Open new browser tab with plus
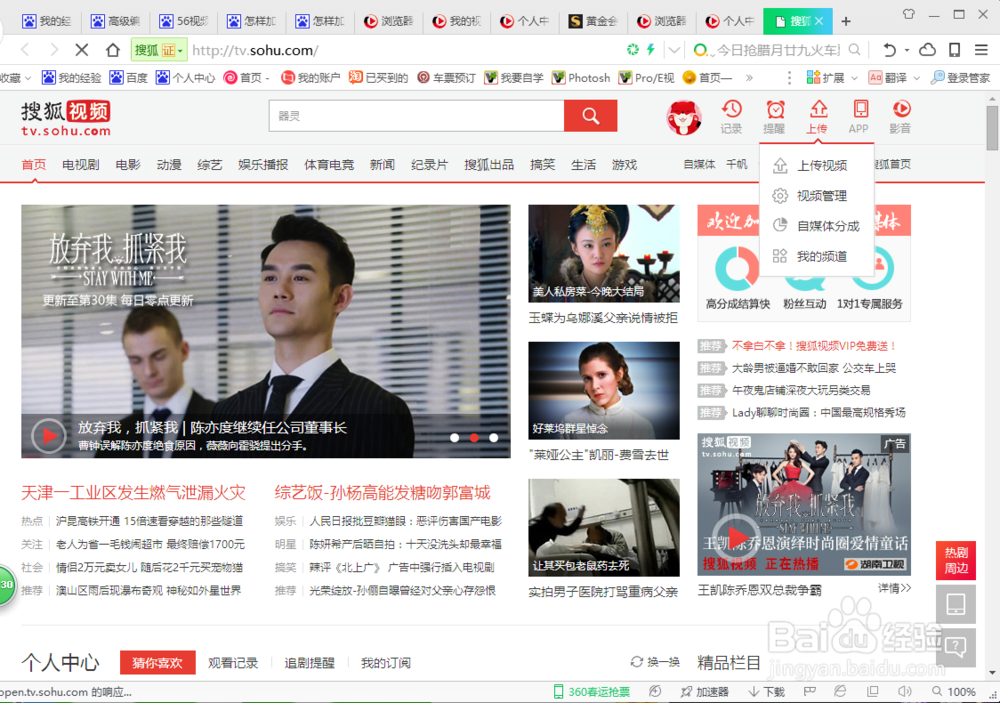The height and width of the screenshot is (703, 1000). 846,21
